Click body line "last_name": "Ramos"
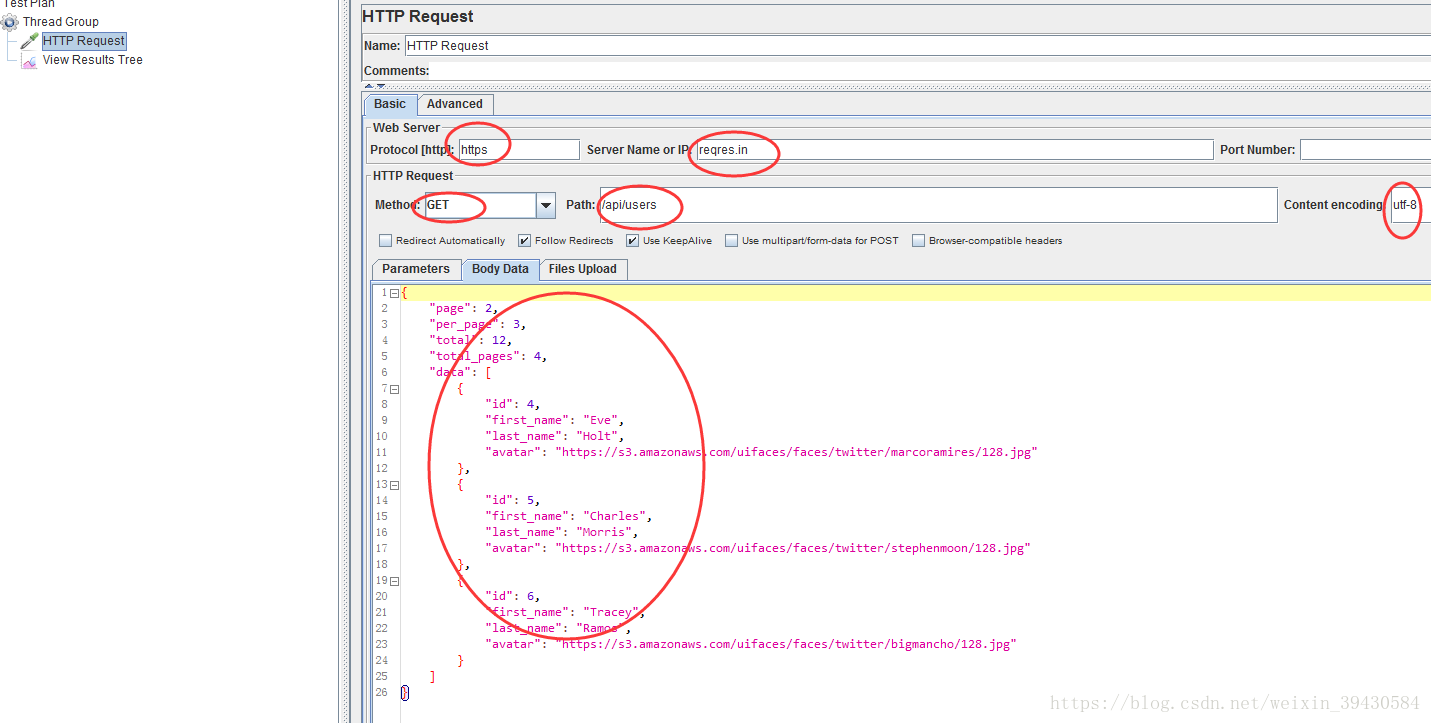This screenshot has width=1431, height=723. pyautogui.click(x=558, y=629)
